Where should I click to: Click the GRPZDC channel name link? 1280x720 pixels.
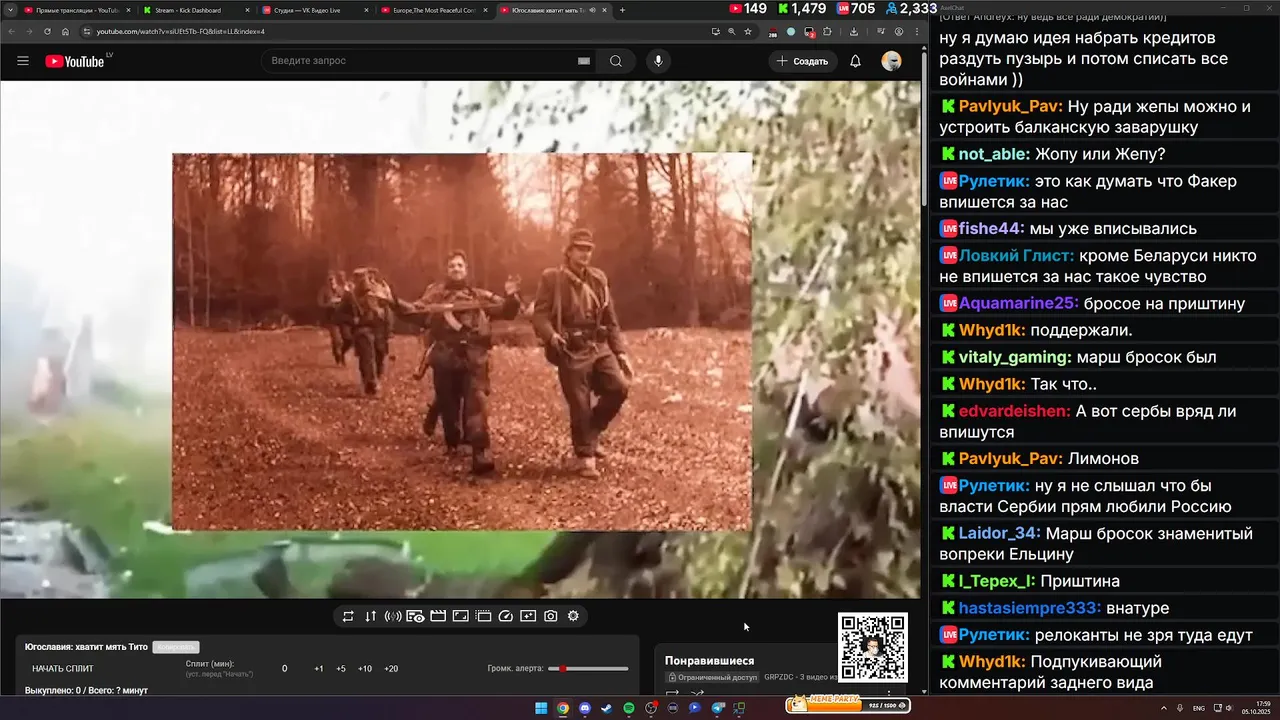coord(778,677)
